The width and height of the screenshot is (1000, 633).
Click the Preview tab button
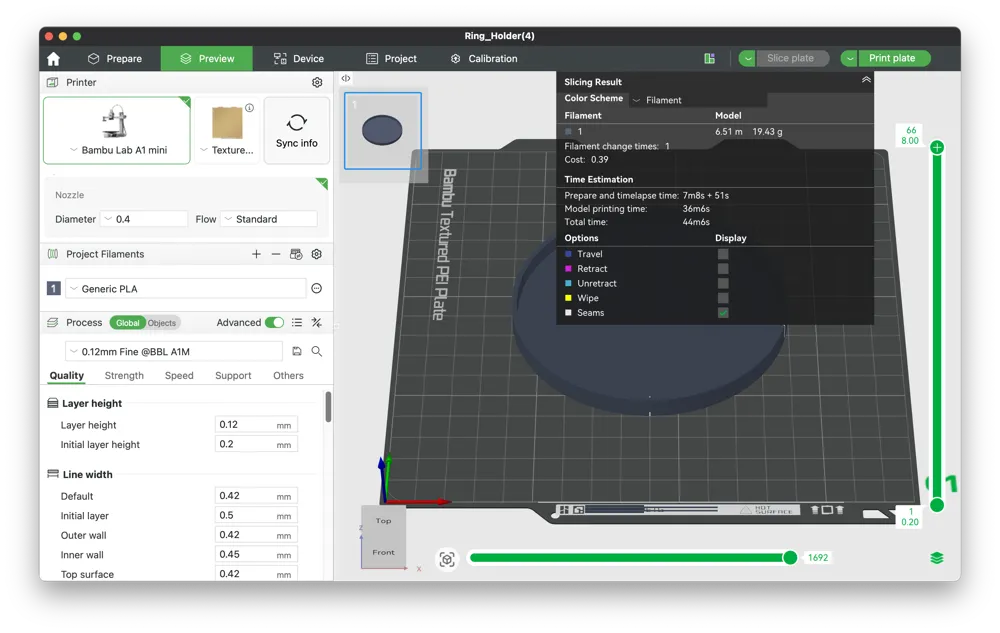coord(207,59)
